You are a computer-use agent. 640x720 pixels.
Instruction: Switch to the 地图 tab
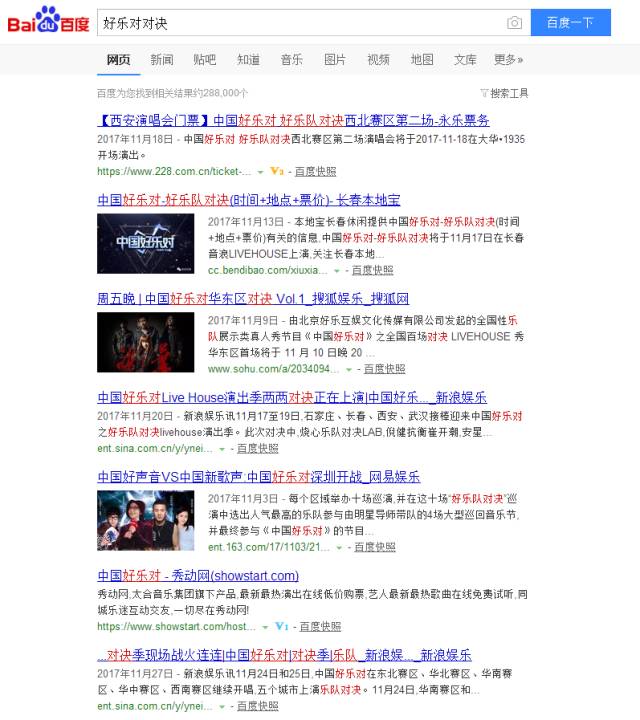[x=422, y=60]
